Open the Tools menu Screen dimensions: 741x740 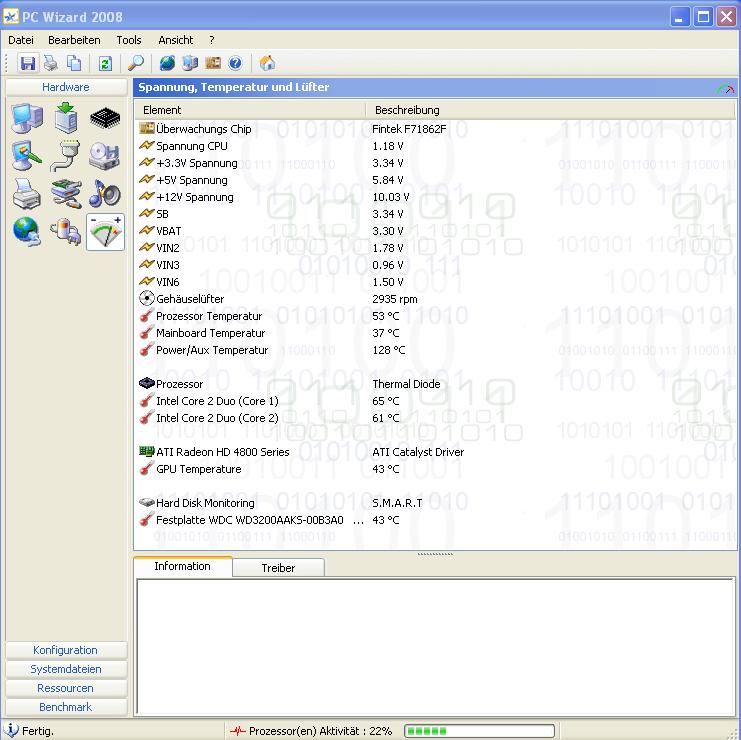click(129, 40)
